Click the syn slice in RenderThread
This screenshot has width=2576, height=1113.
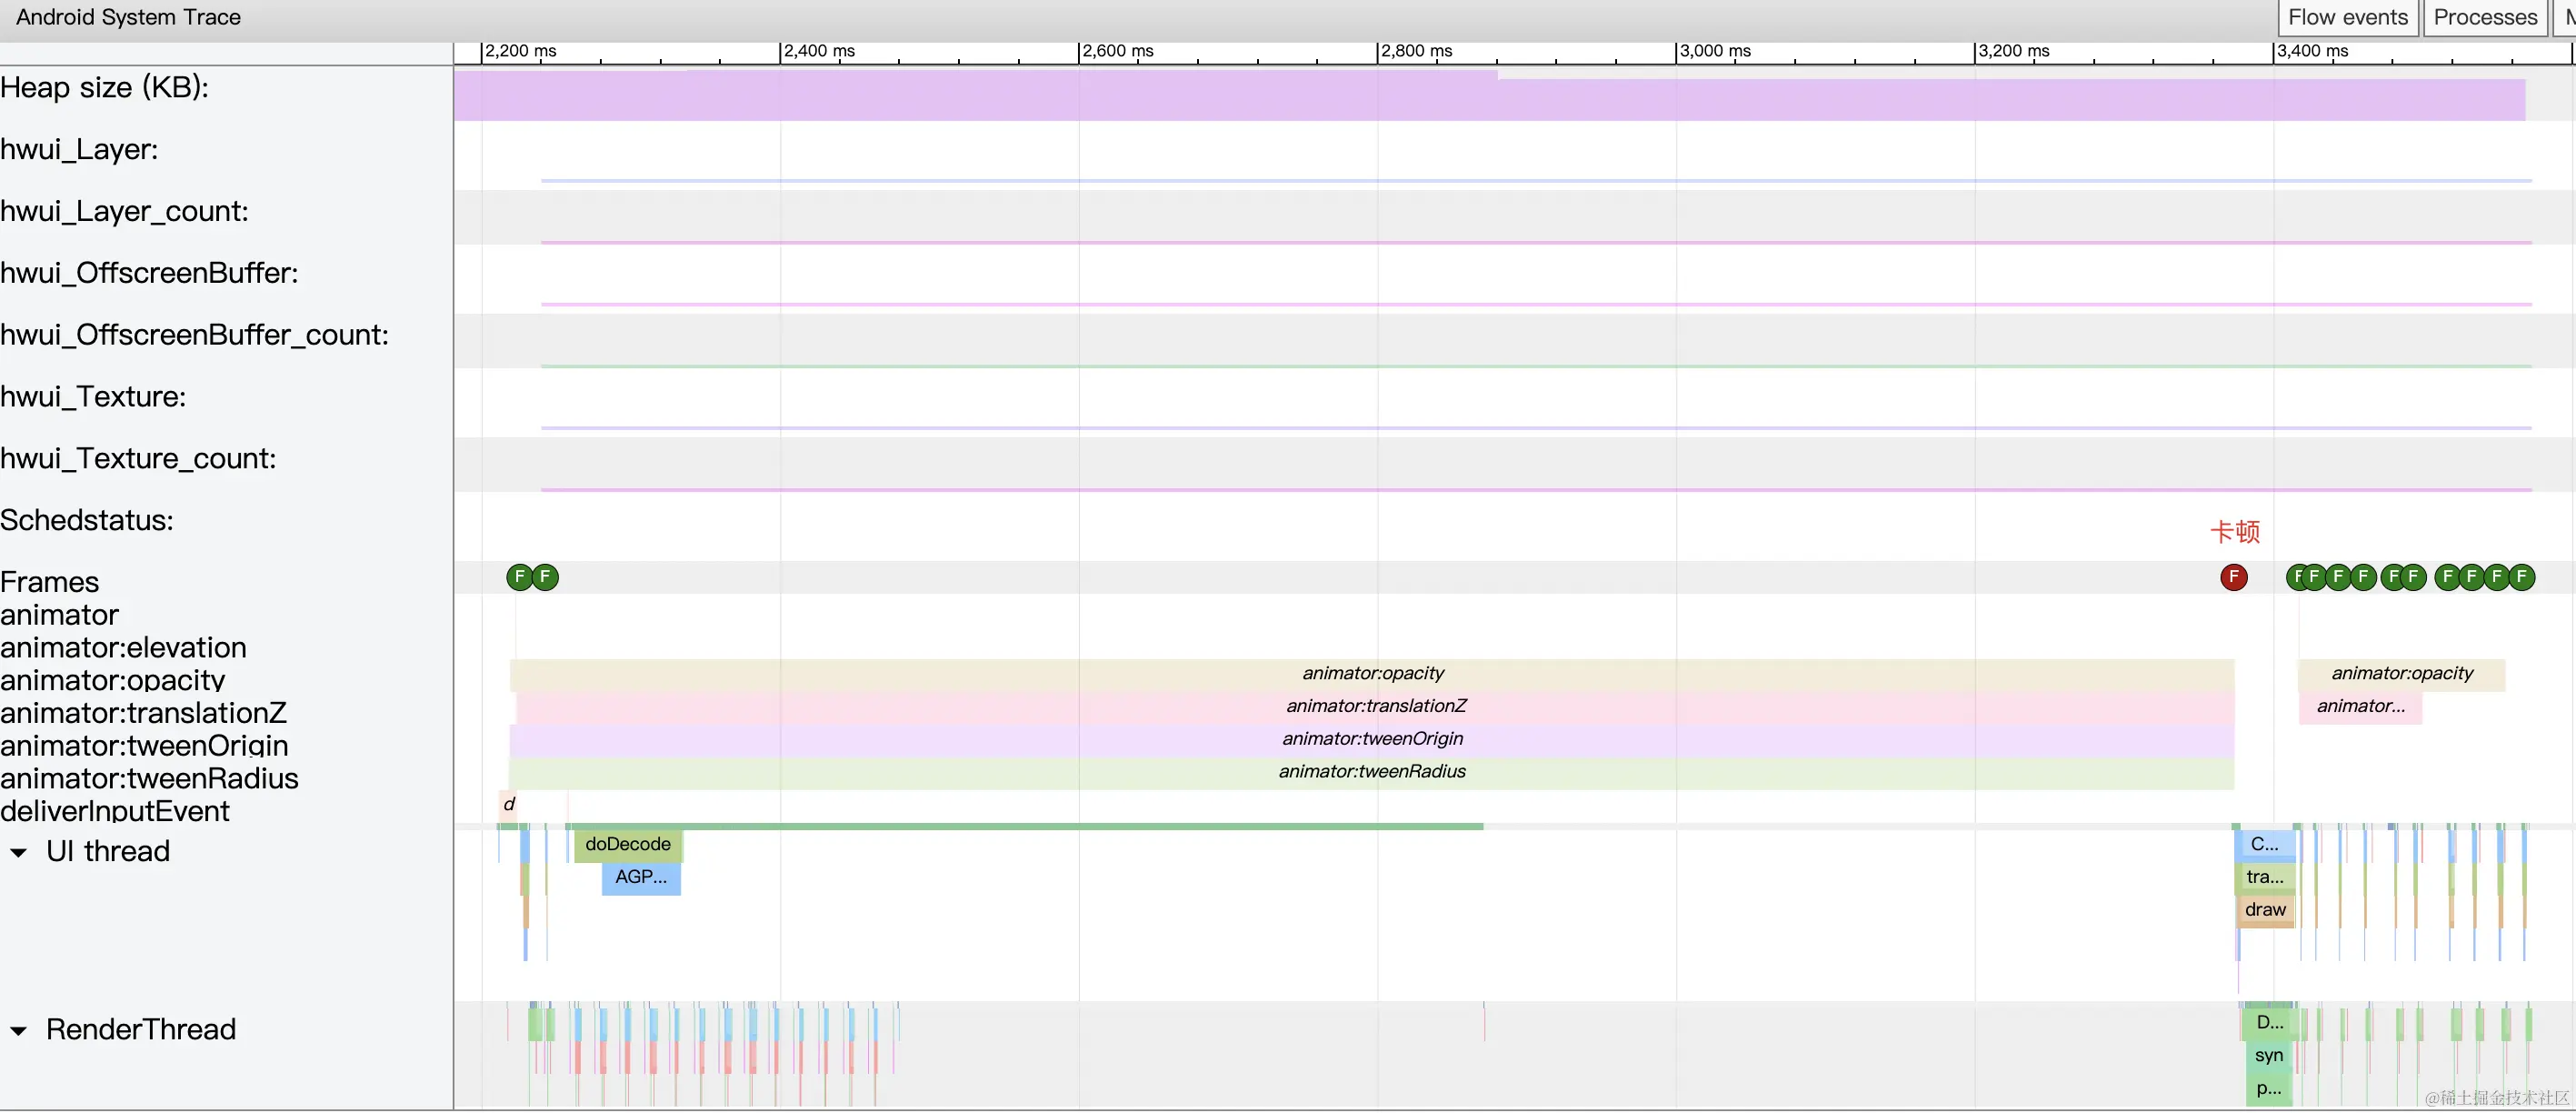(2268, 1055)
